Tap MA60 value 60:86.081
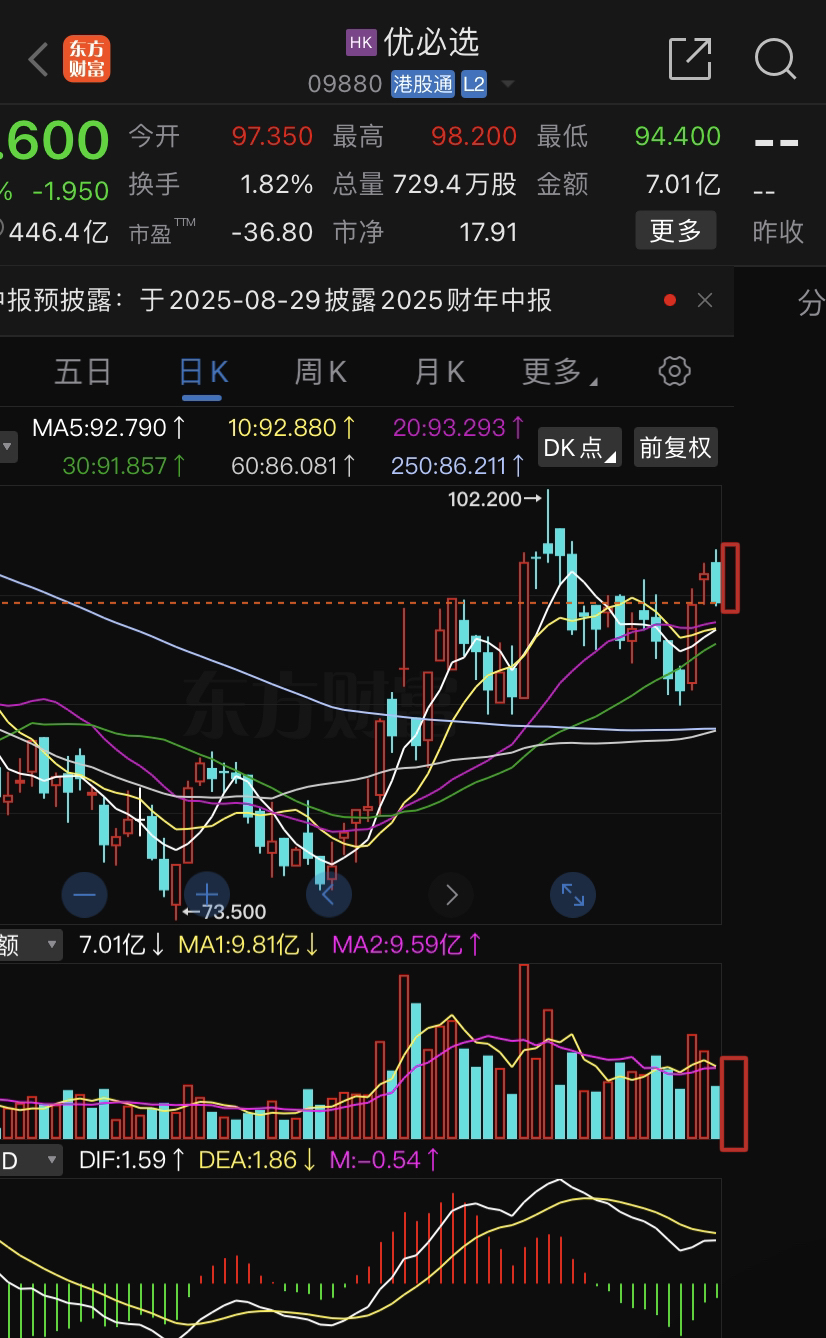Screen dimensions: 826x1338 click(x=294, y=465)
